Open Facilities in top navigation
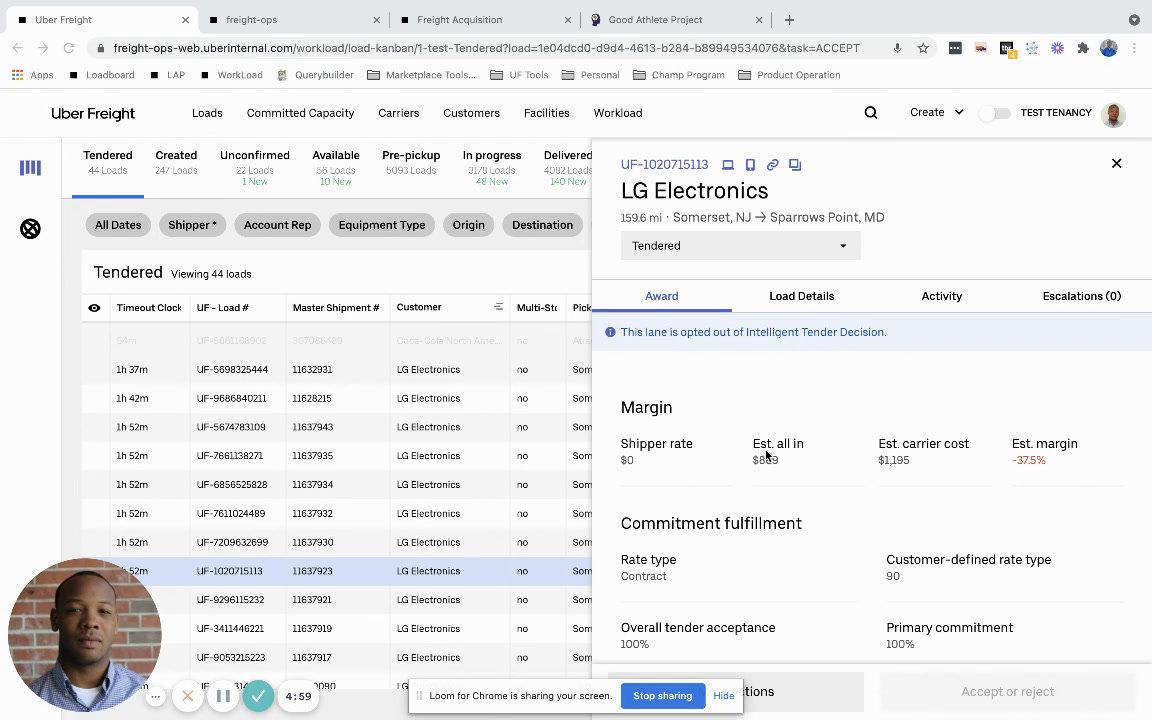The height and width of the screenshot is (720, 1152). [547, 113]
